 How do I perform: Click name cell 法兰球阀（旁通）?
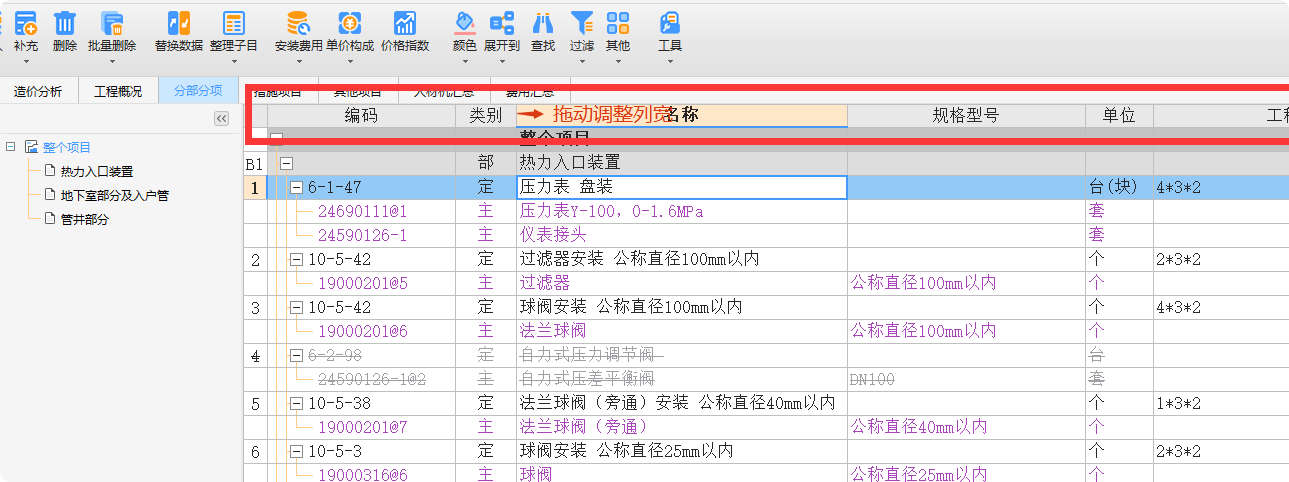coord(681,427)
